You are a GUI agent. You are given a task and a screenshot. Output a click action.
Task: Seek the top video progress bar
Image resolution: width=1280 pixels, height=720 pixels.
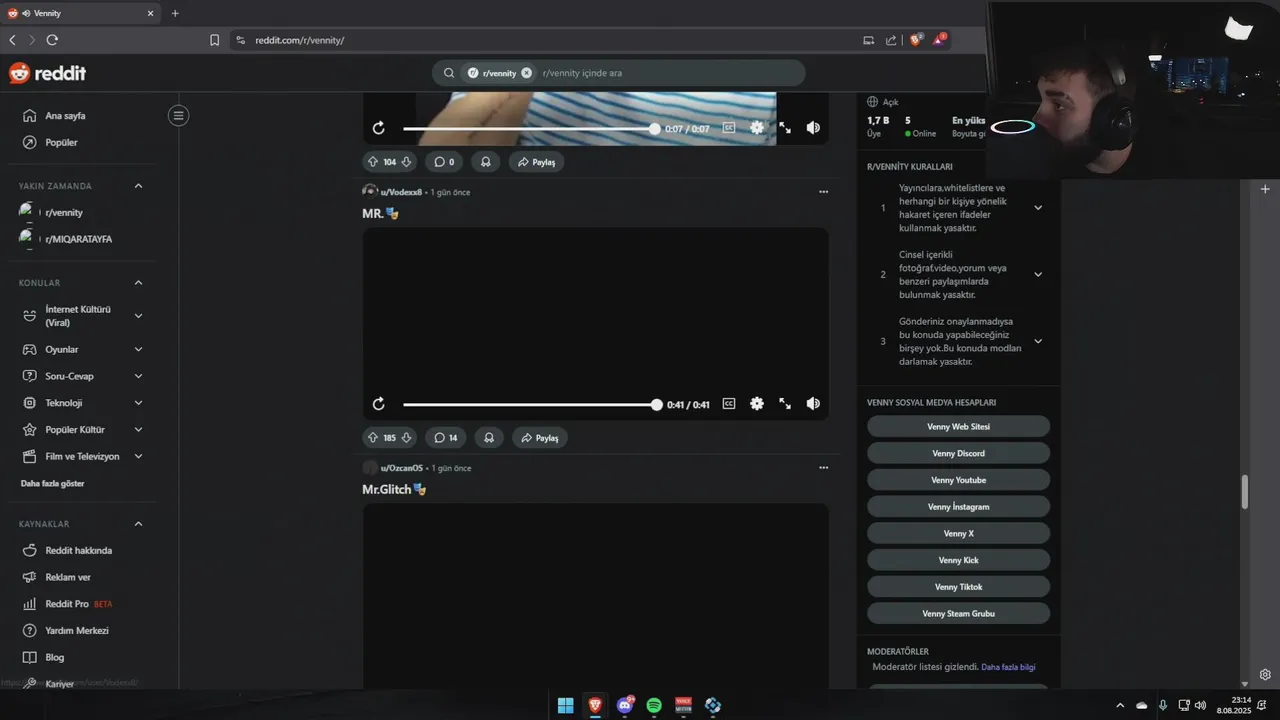tap(530, 128)
